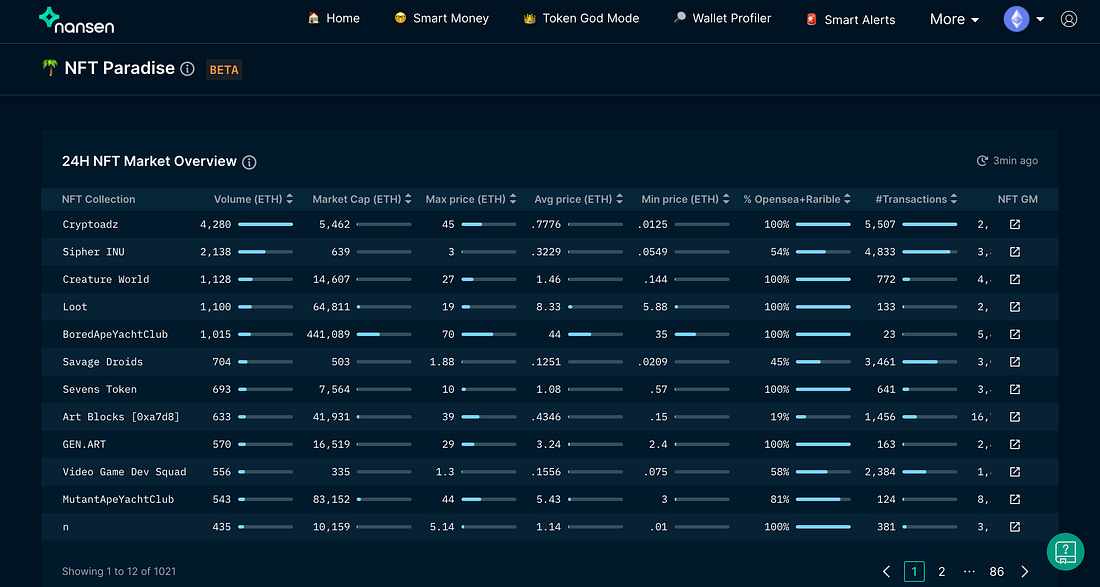1100x587 pixels.
Task: Open NFT GM link for MutantApeYachtClub
Action: point(1014,499)
